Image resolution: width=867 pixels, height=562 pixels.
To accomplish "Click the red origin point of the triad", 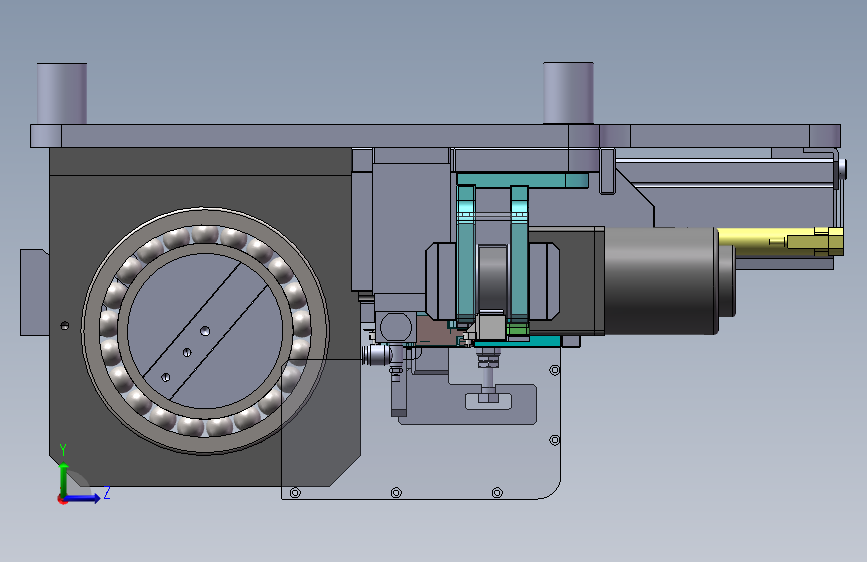I will [62, 499].
